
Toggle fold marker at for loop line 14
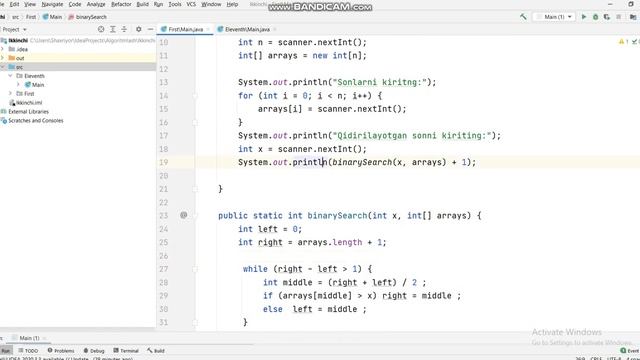pos(195,96)
